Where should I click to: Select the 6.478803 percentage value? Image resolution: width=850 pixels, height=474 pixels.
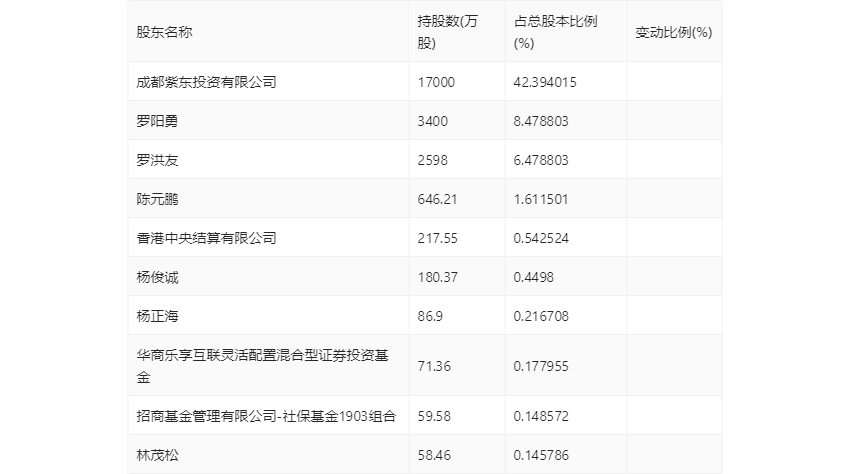tap(541, 160)
